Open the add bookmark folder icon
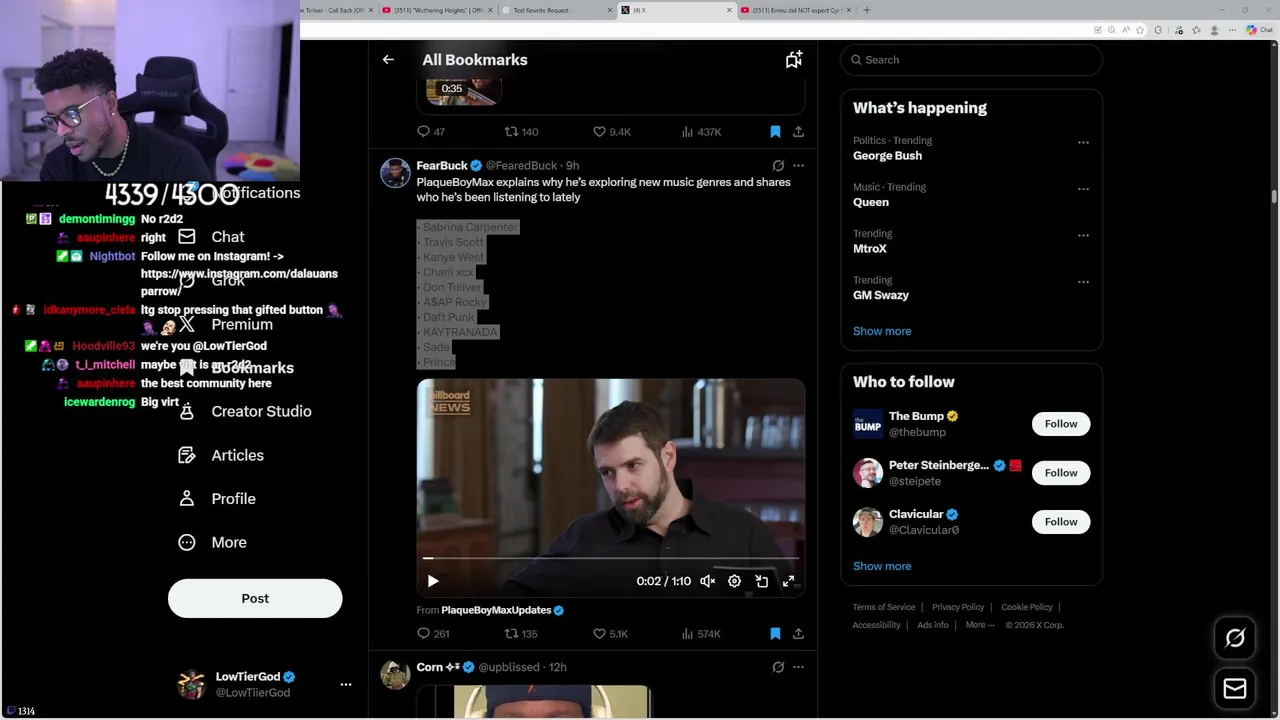Viewport: 1280px width, 720px height. tap(793, 60)
